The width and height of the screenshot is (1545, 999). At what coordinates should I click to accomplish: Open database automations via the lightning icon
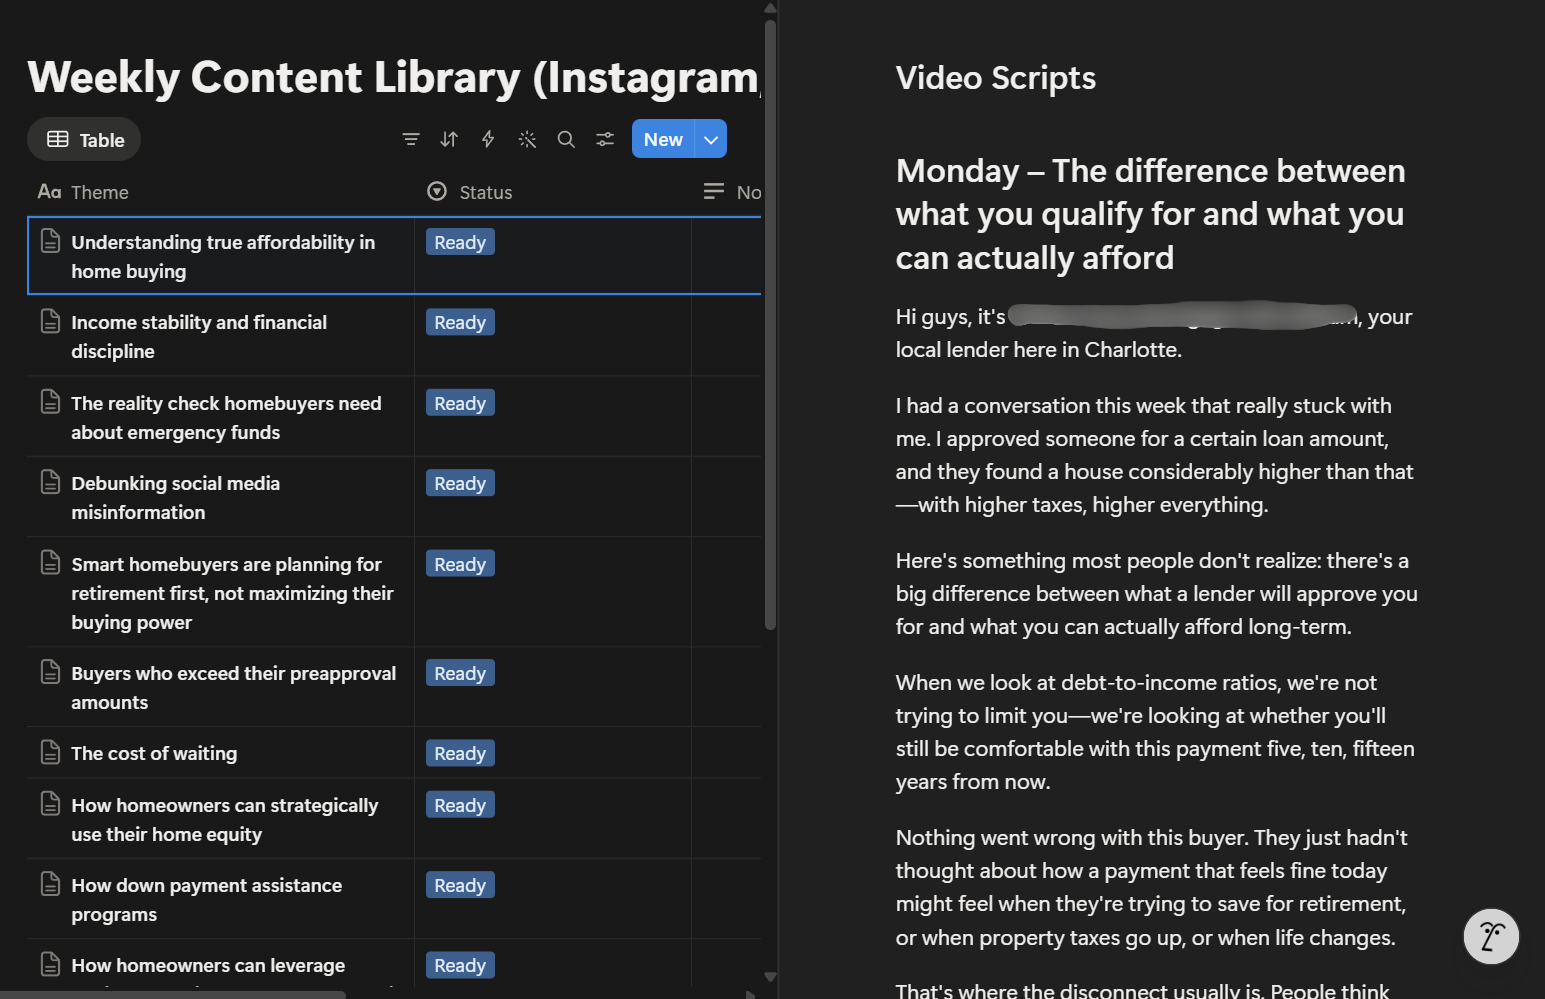click(487, 139)
